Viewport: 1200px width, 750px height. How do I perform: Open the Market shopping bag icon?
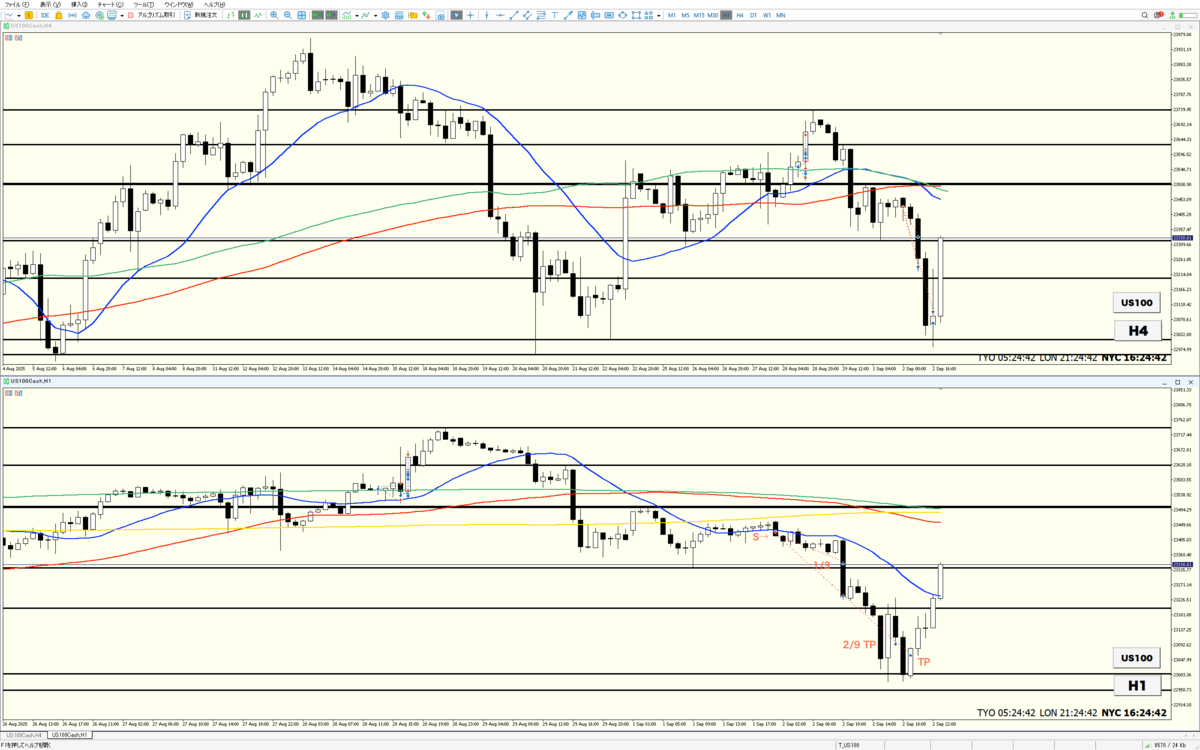click(59, 16)
